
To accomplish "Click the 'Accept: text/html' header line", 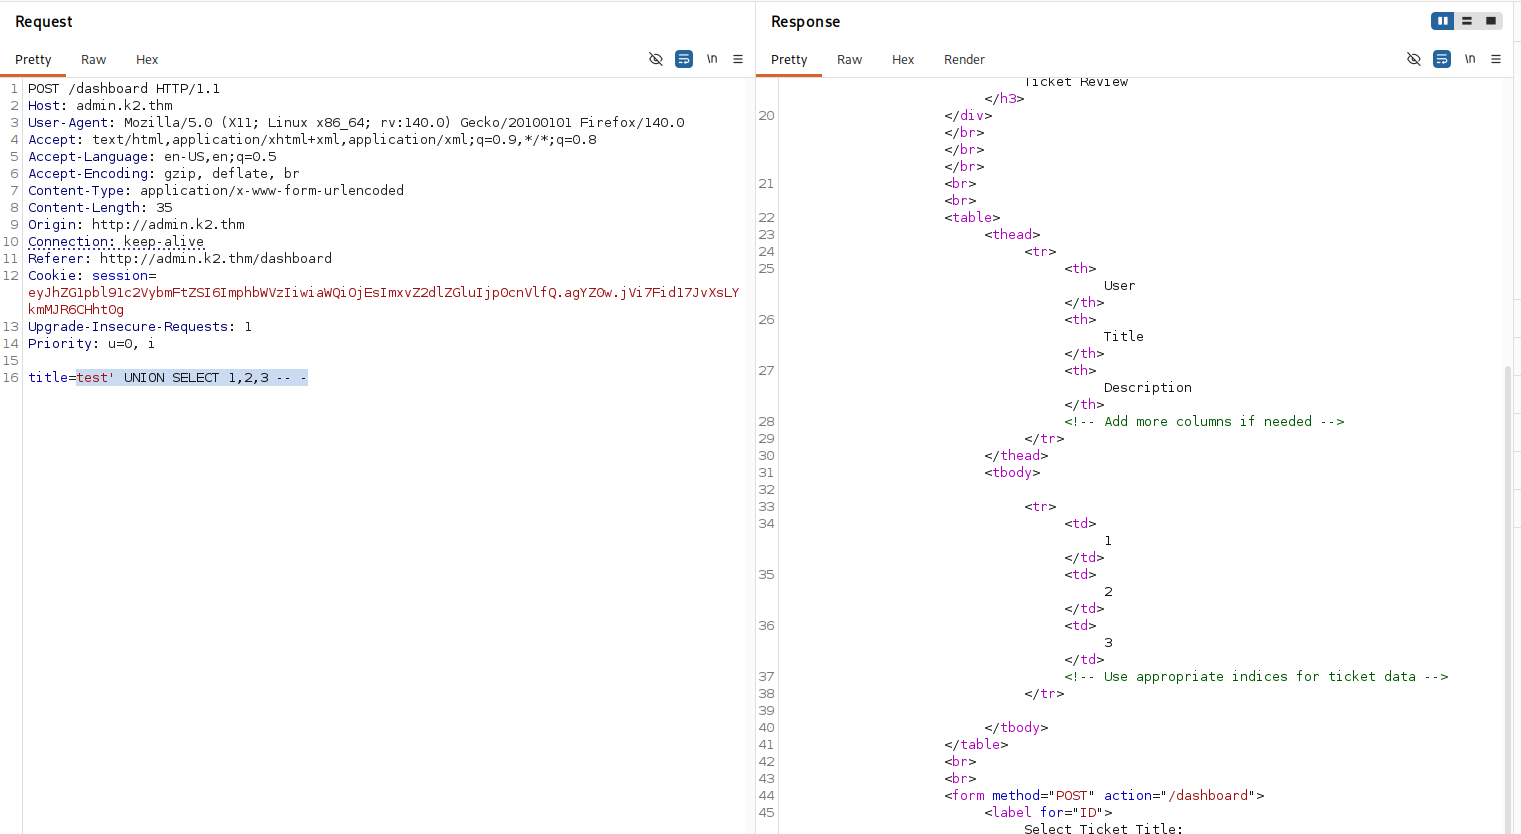I will click(312, 139).
